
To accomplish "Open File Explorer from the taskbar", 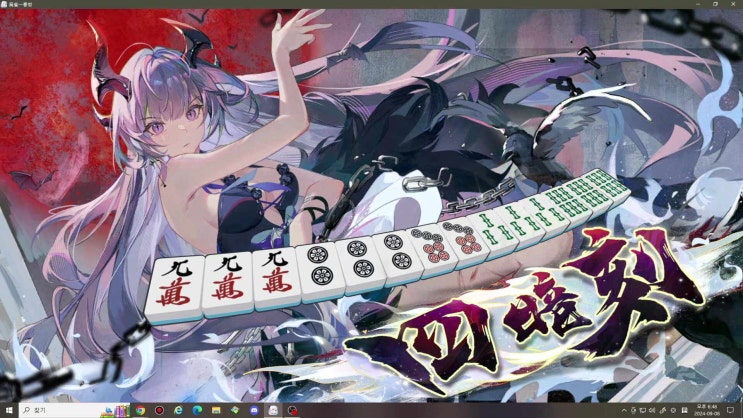I will (216, 410).
